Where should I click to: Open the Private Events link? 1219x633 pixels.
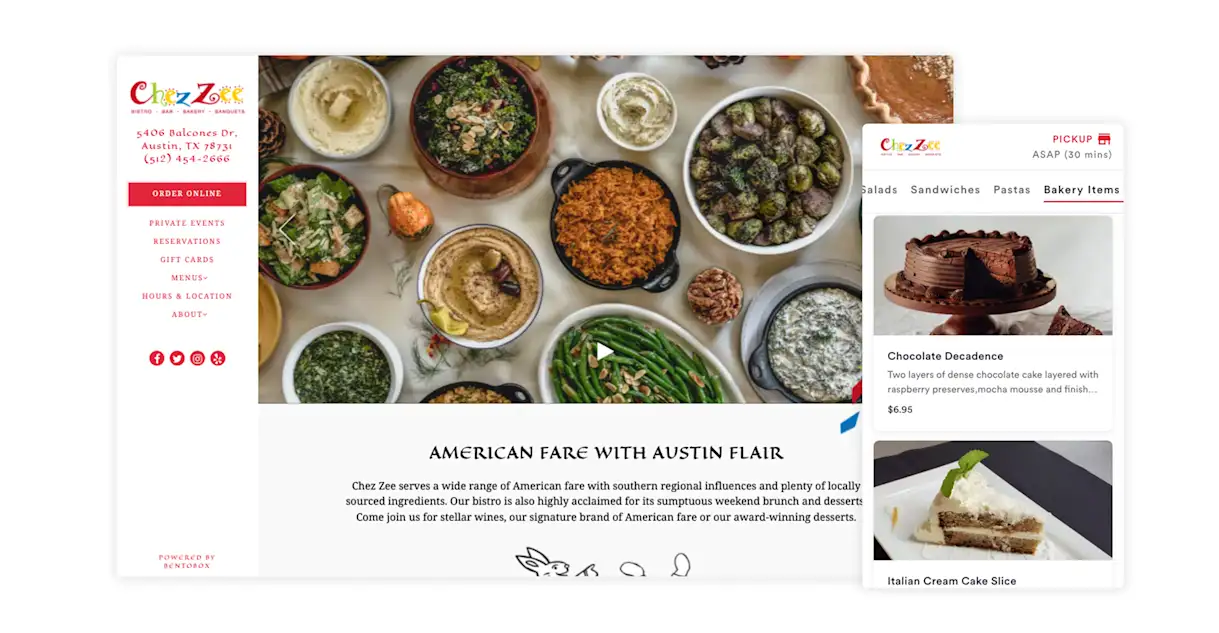tap(187, 223)
